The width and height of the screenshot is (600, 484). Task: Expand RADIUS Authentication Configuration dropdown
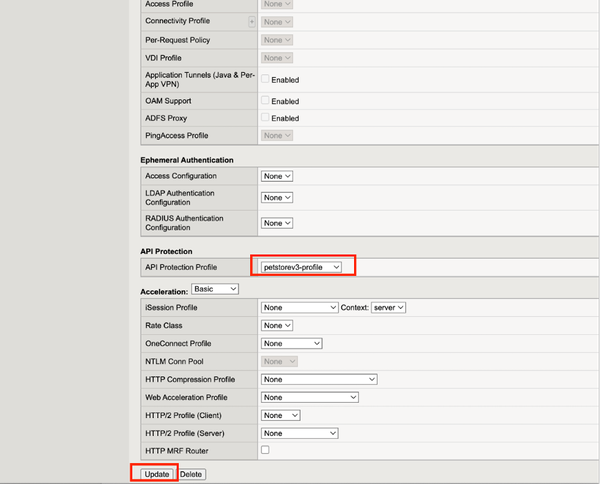point(277,223)
